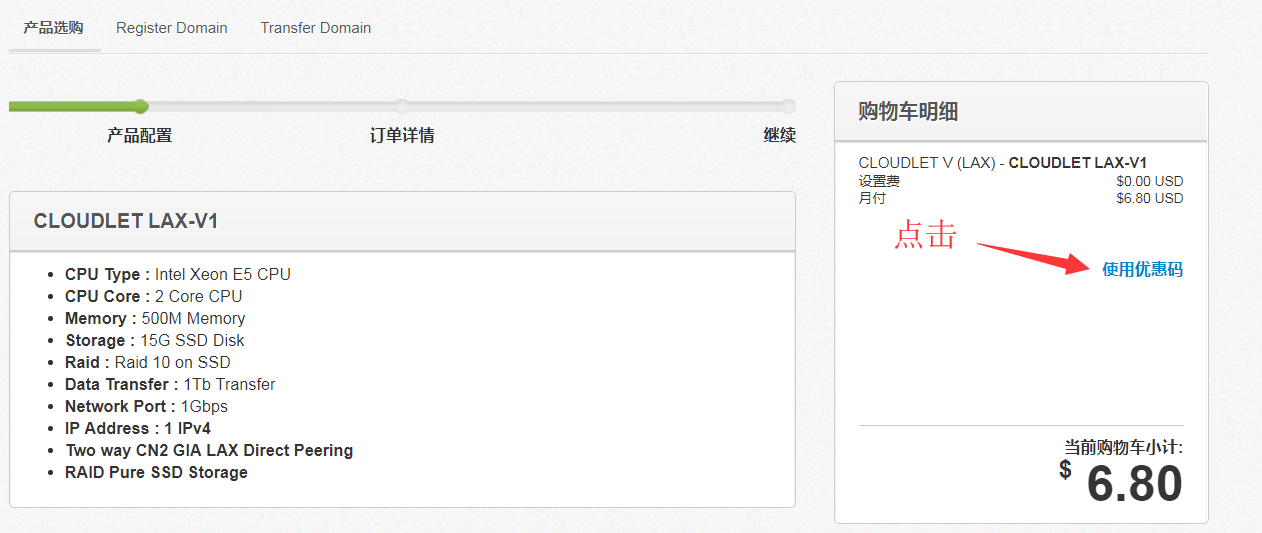This screenshot has height=533, width=1262.
Task: Select the 订单详情 step label
Action: tap(402, 135)
